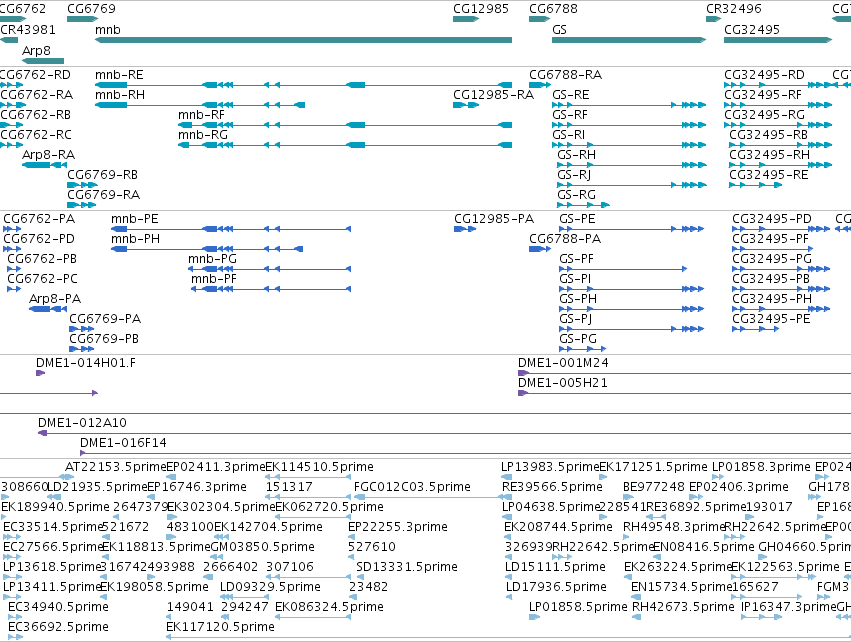Select the CR43981 gene label

point(28,30)
